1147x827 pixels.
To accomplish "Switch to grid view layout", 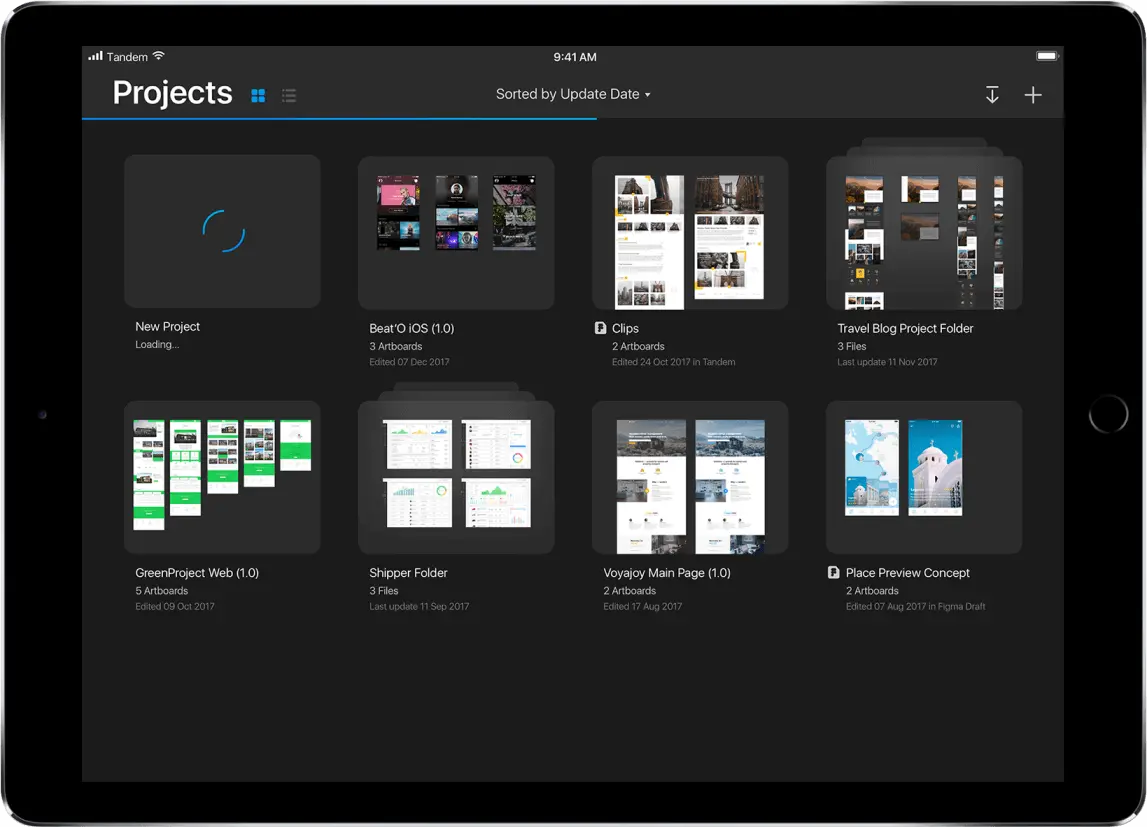I will 258,96.
